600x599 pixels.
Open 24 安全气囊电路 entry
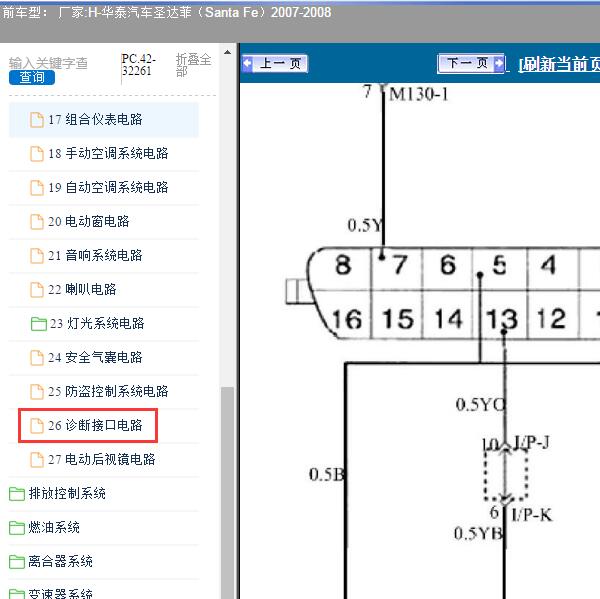coord(104,358)
